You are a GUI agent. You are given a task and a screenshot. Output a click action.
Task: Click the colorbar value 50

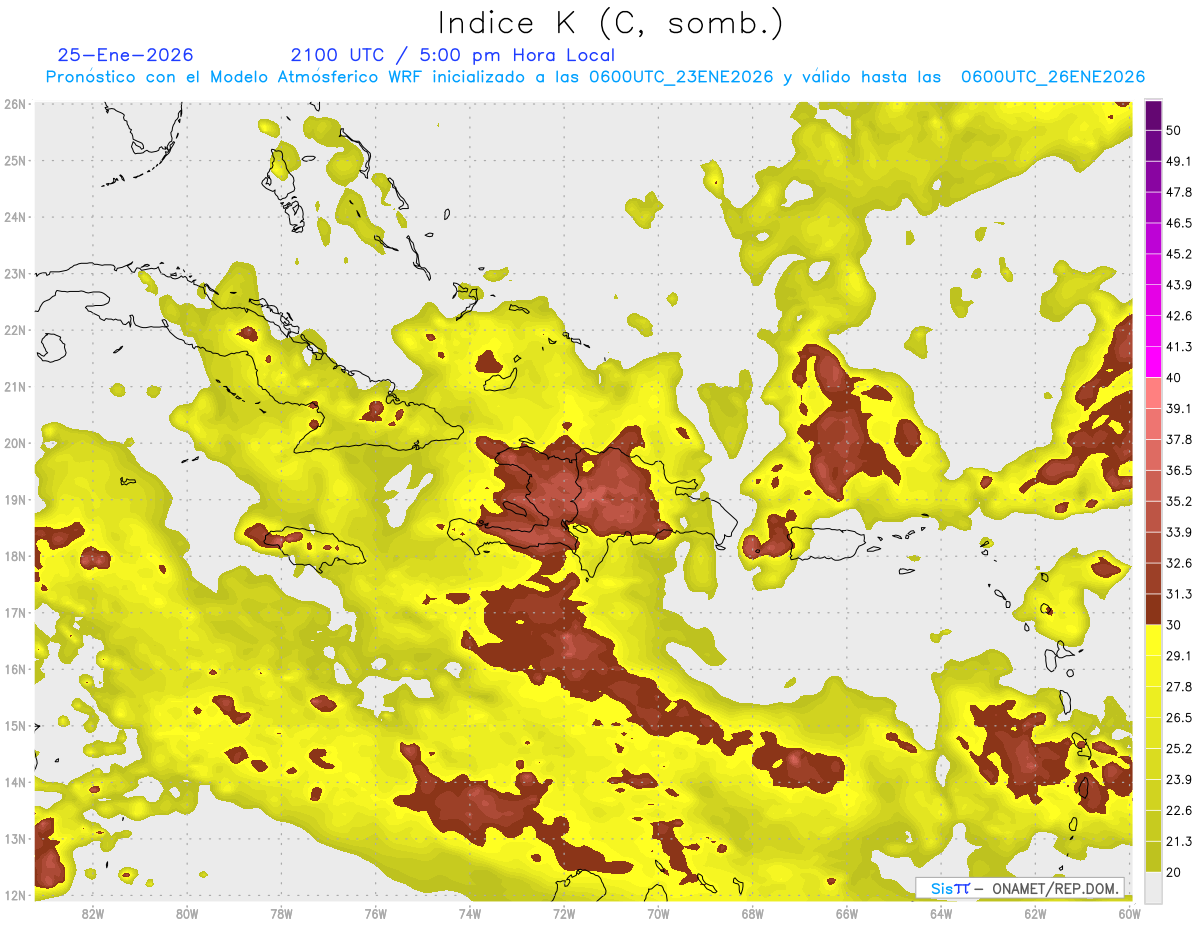pos(1174,130)
